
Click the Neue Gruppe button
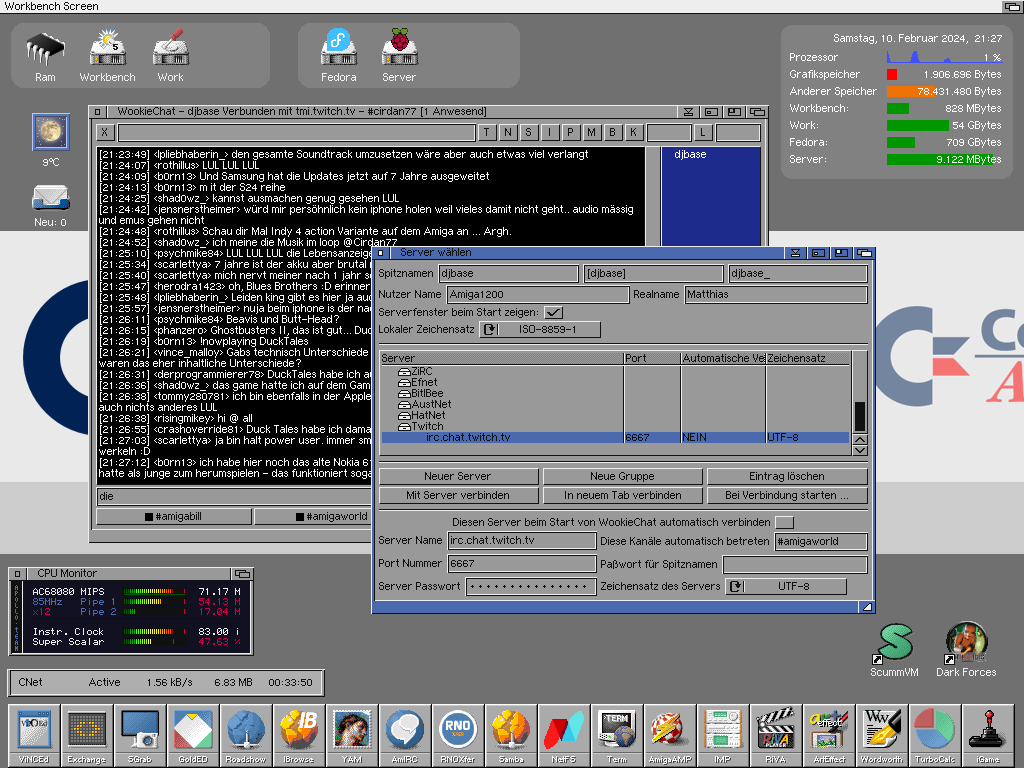tap(622, 476)
